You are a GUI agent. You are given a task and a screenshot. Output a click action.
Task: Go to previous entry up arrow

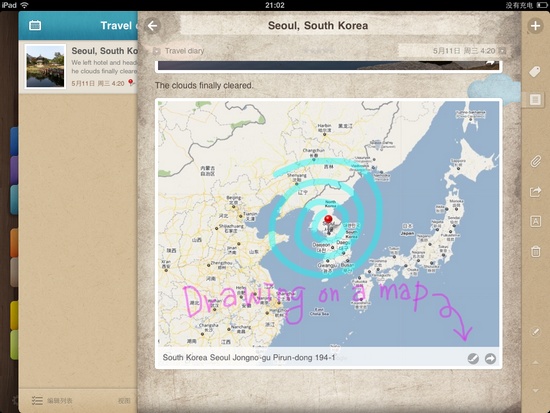[535, 362]
